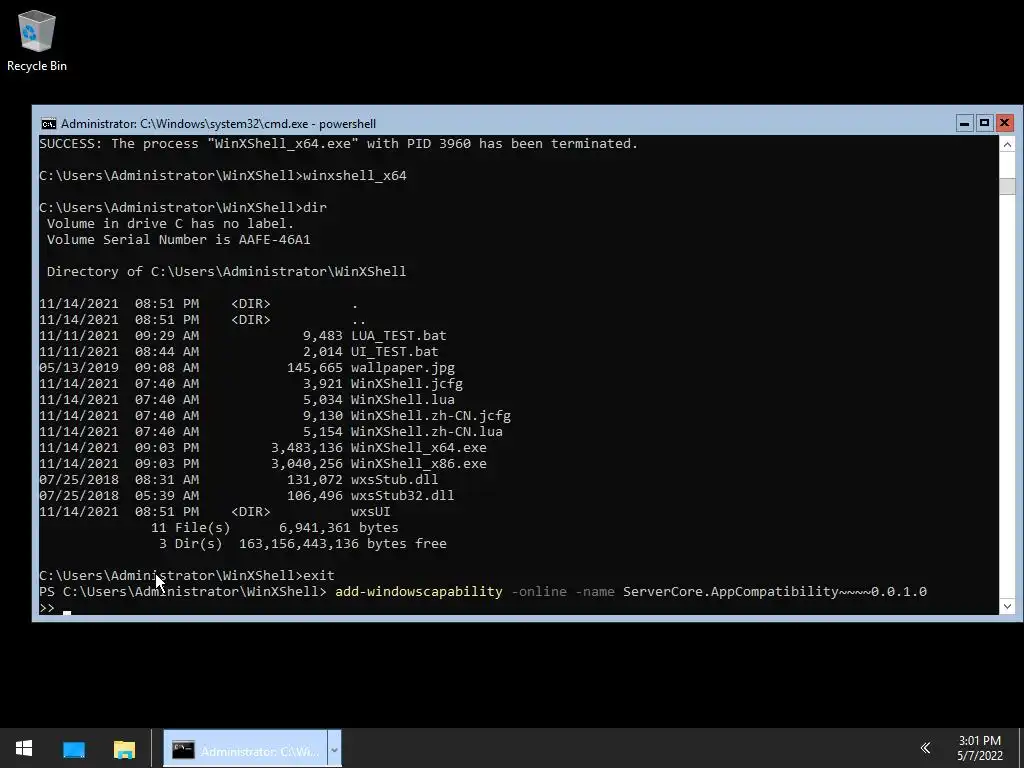Click the wxsUI directory entry
Screen dimensions: 1024x768
(x=370, y=511)
